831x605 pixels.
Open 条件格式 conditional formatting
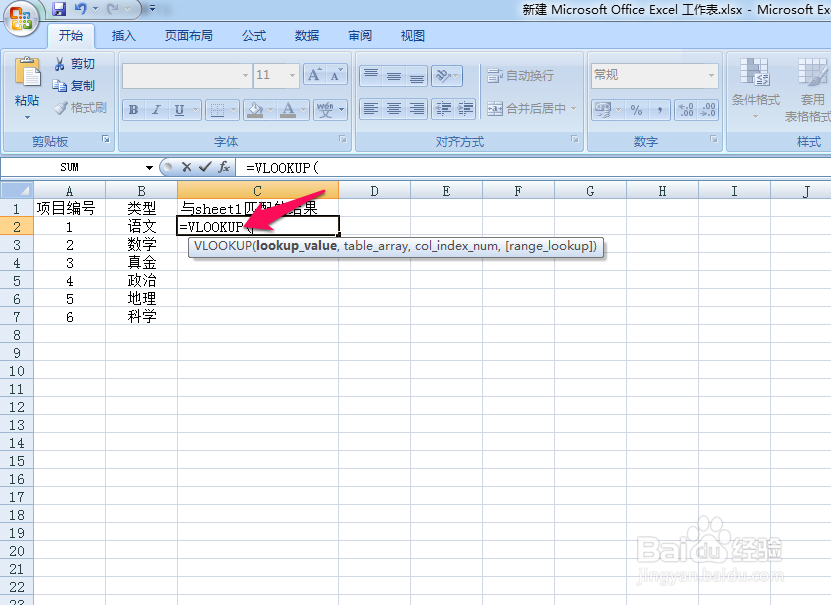pos(756,87)
